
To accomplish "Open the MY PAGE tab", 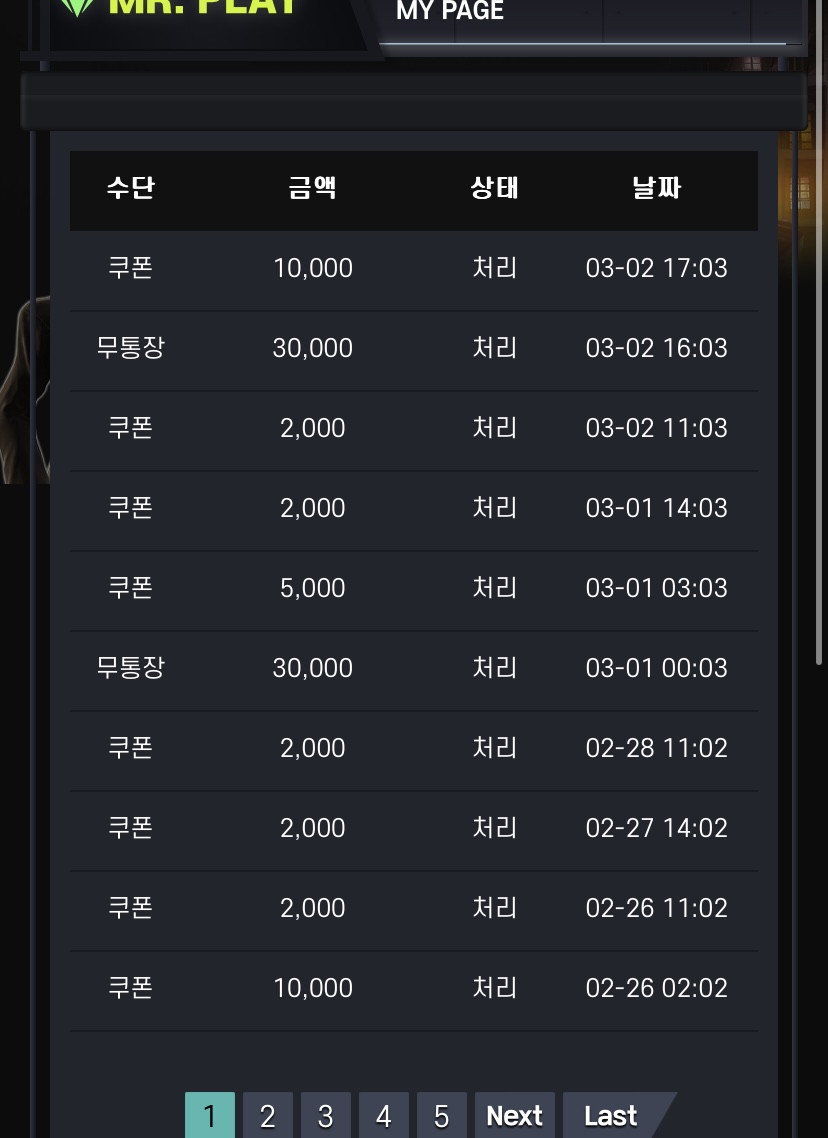I will pyautogui.click(x=450, y=11).
